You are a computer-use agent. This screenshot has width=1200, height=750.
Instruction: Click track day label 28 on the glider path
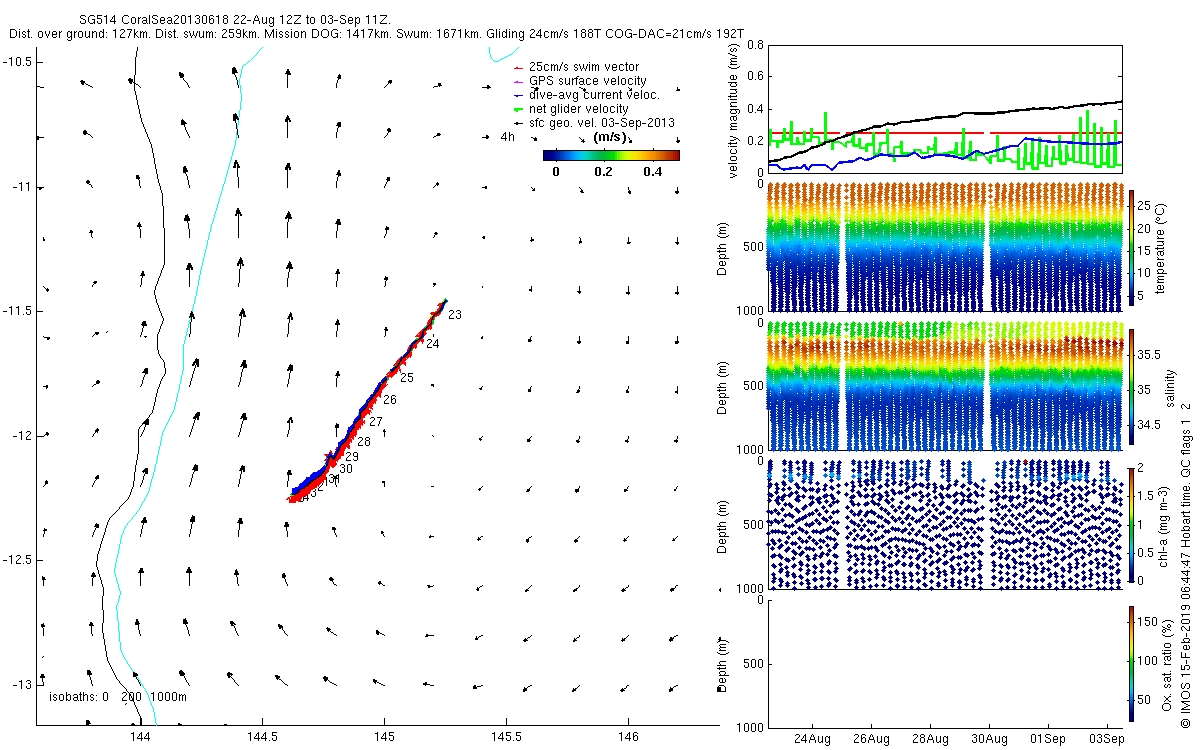coord(364,442)
